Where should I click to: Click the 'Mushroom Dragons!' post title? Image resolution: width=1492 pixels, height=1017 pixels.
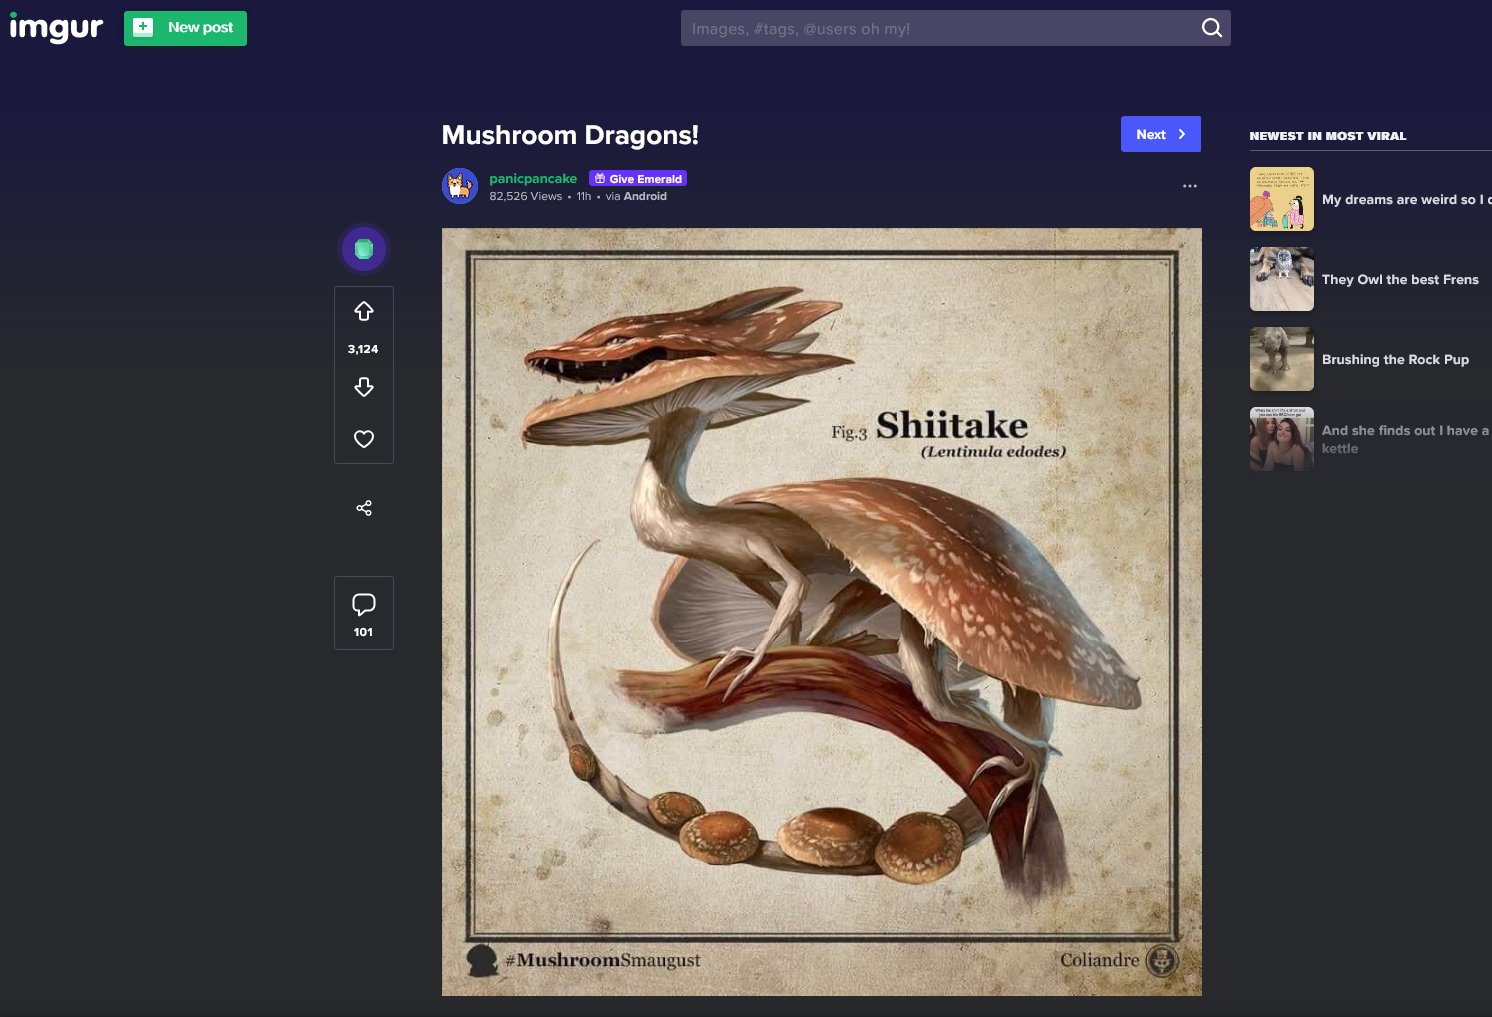(x=570, y=135)
